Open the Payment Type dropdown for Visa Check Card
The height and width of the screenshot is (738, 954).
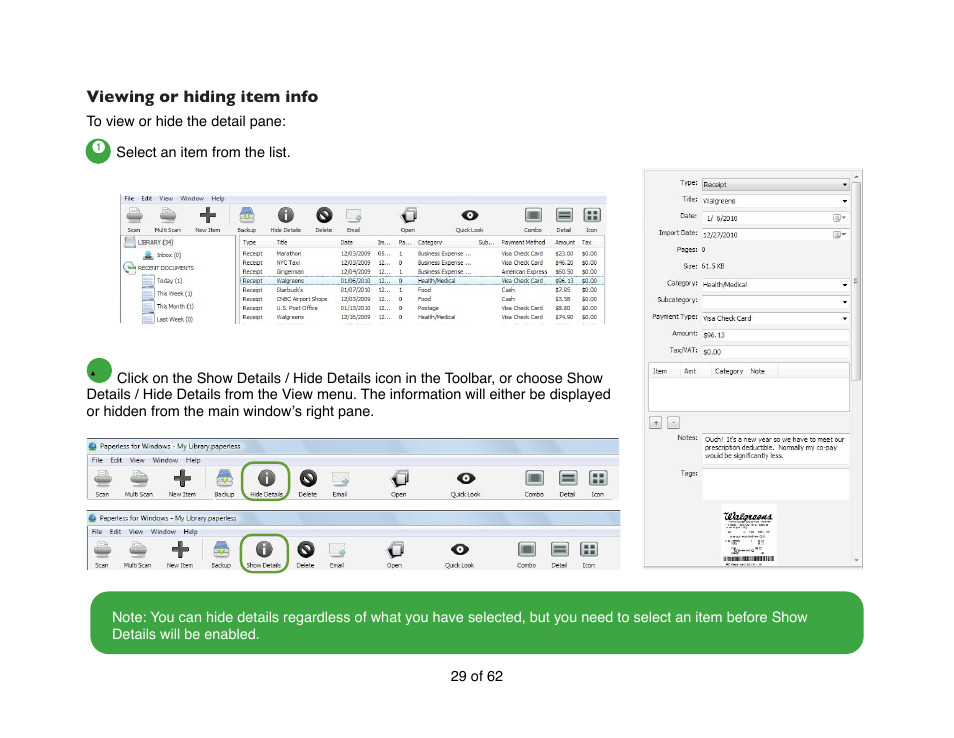[845, 316]
